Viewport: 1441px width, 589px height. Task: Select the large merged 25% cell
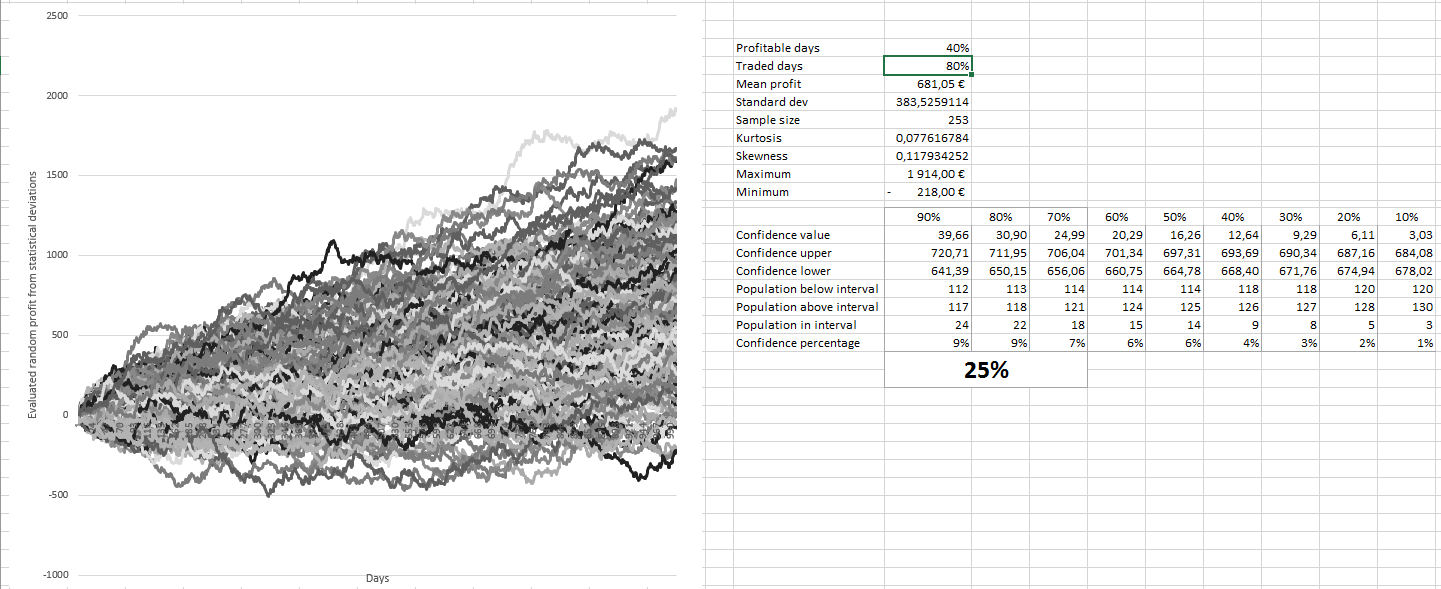[986, 370]
